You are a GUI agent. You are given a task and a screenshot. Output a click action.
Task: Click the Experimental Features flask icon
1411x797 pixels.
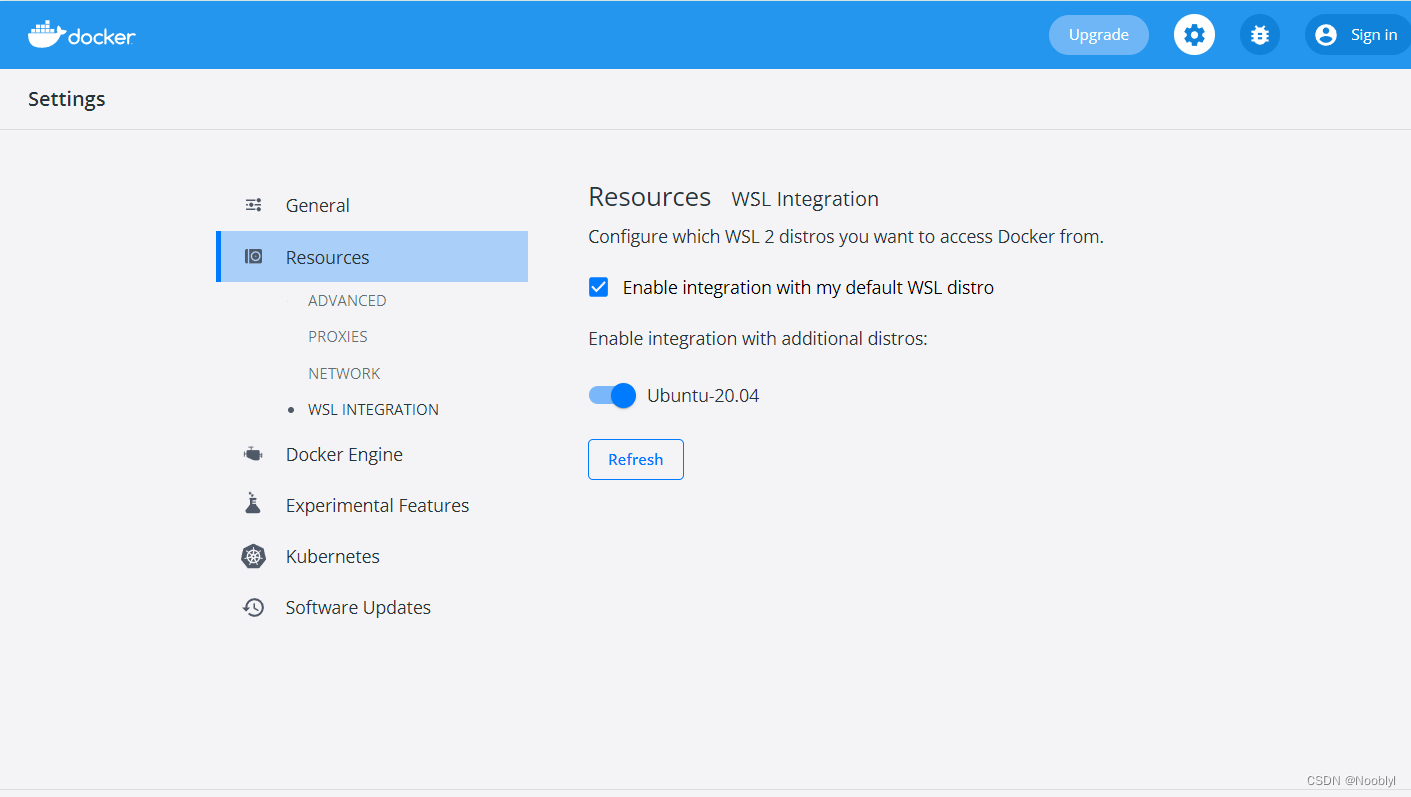(253, 504)
